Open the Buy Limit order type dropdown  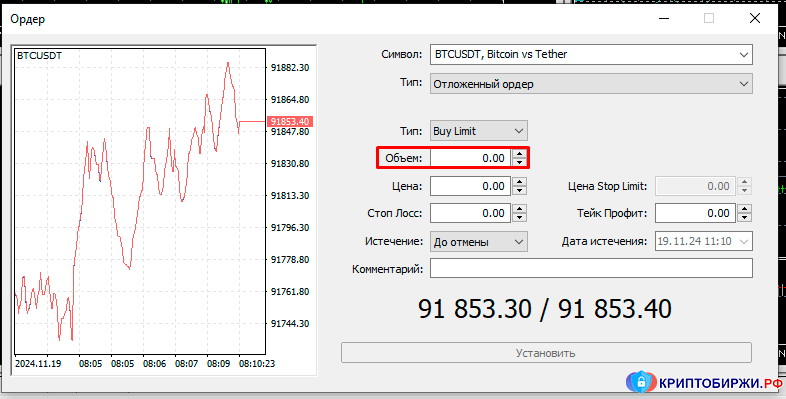(479, 131)
